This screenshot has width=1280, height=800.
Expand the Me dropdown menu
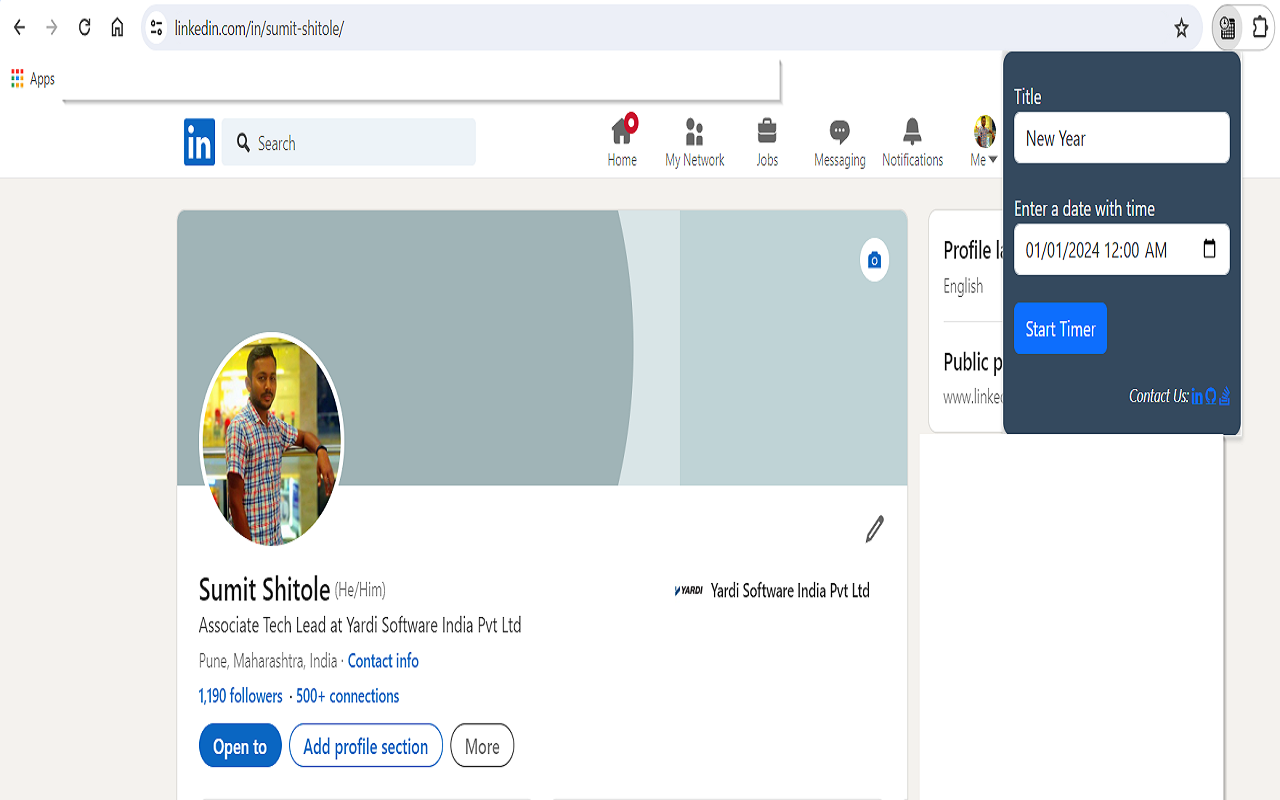(984, 142)
